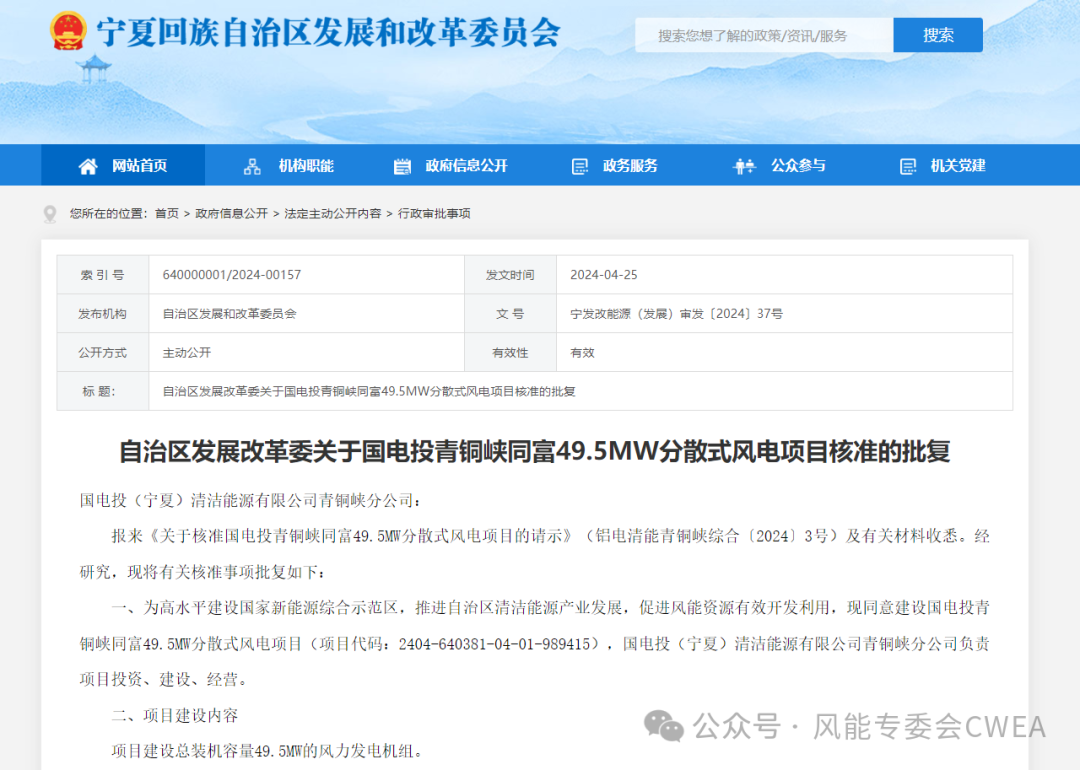
Task: Click the site title 宁夏回族自治区发展和改革委员会
Action: 328,33
